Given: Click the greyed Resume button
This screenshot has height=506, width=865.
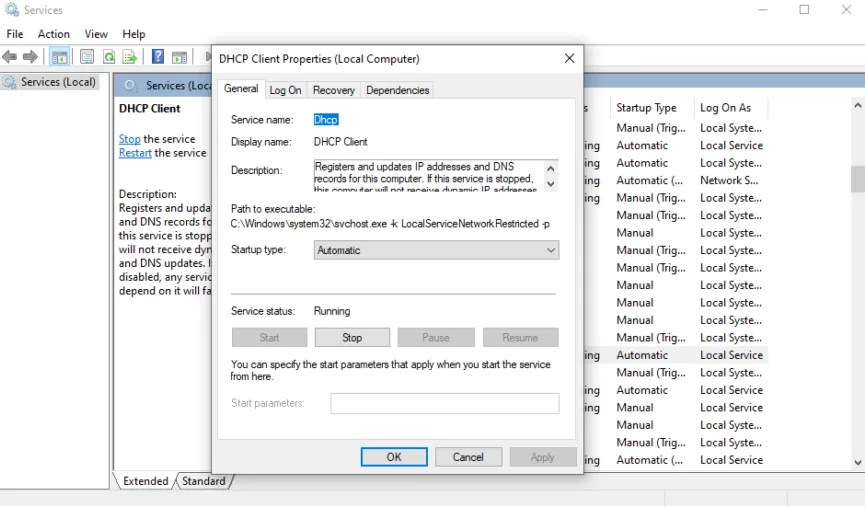Looking at the screenshot, I should [x=520, y=337].
